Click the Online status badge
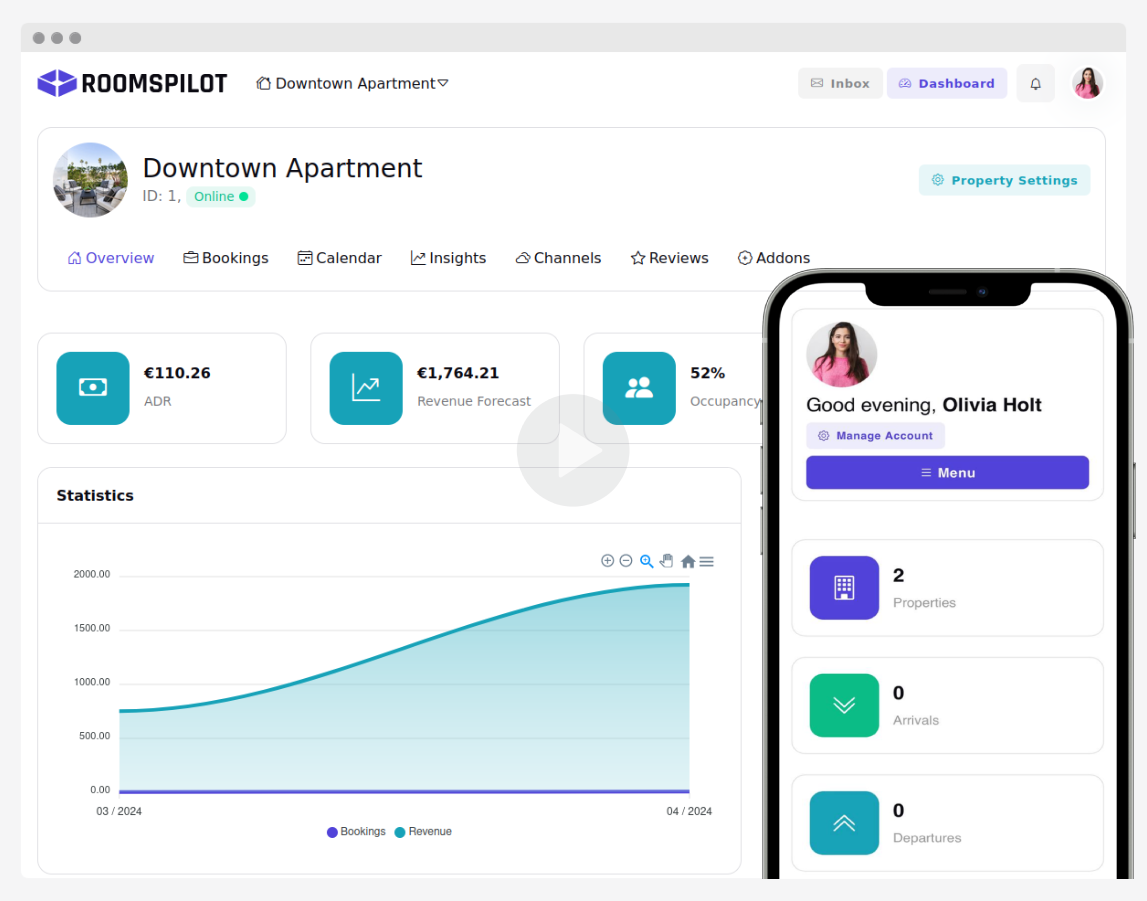The height and width of the screenshot is (901, 1147). [220, 196]
